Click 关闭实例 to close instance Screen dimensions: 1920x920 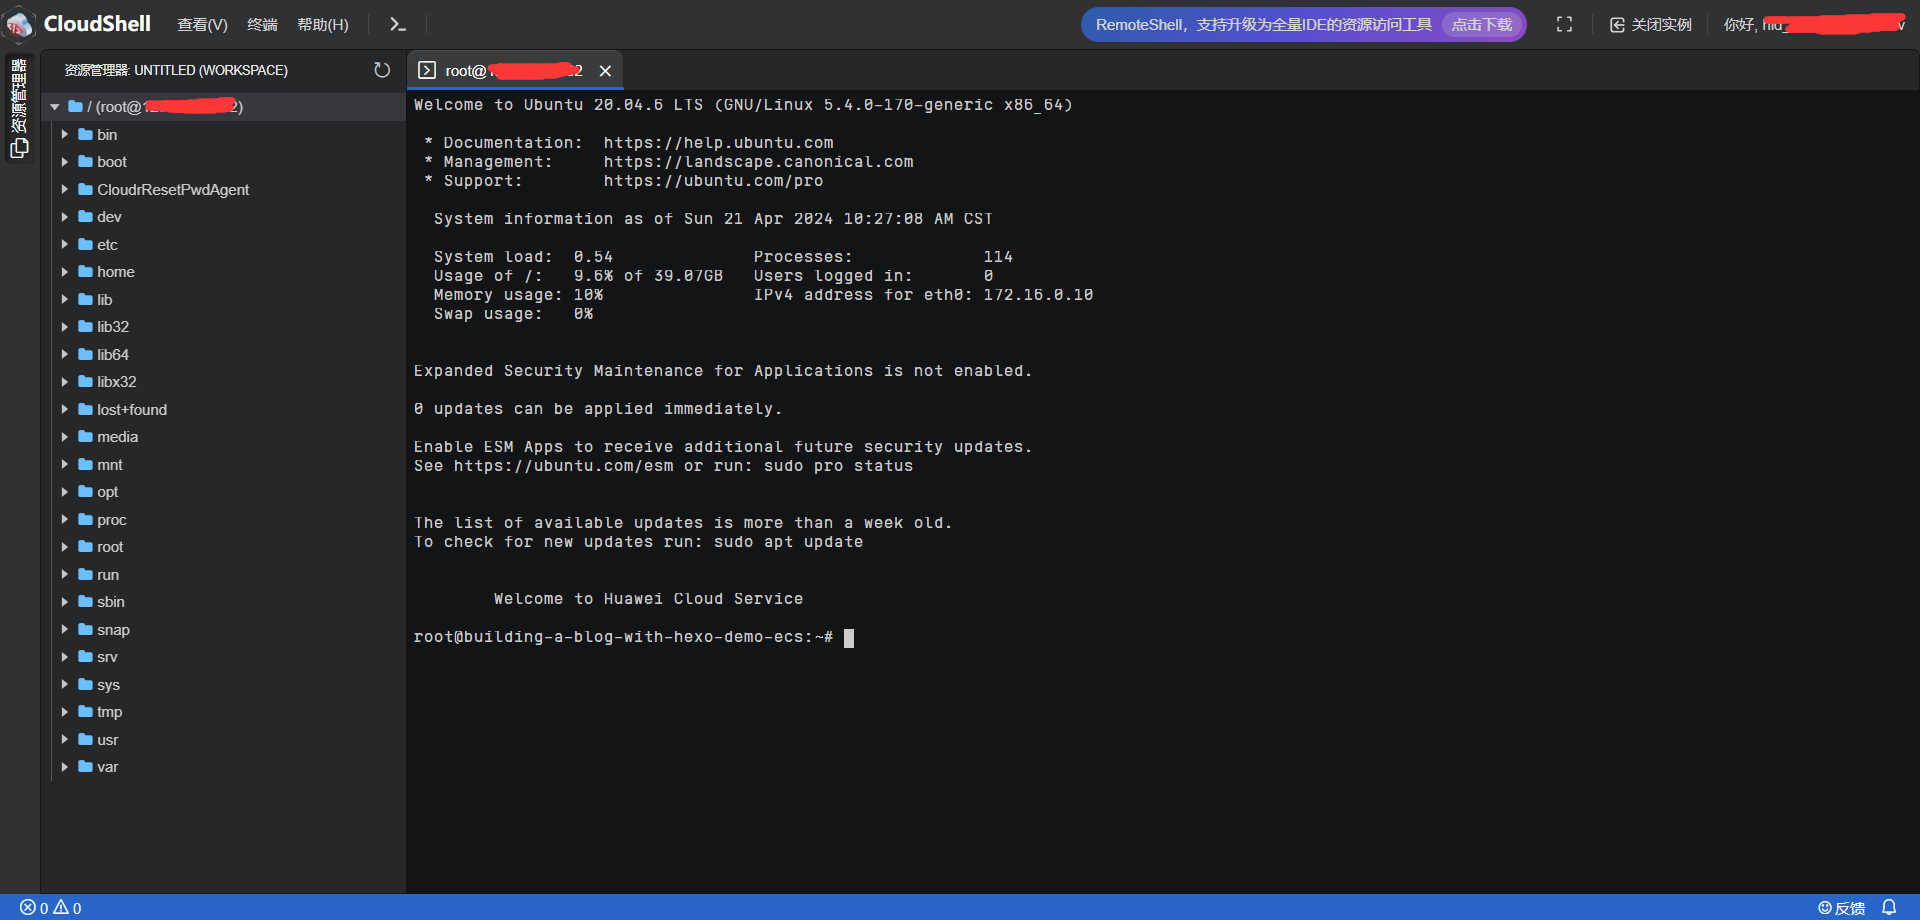[1650, 24]
